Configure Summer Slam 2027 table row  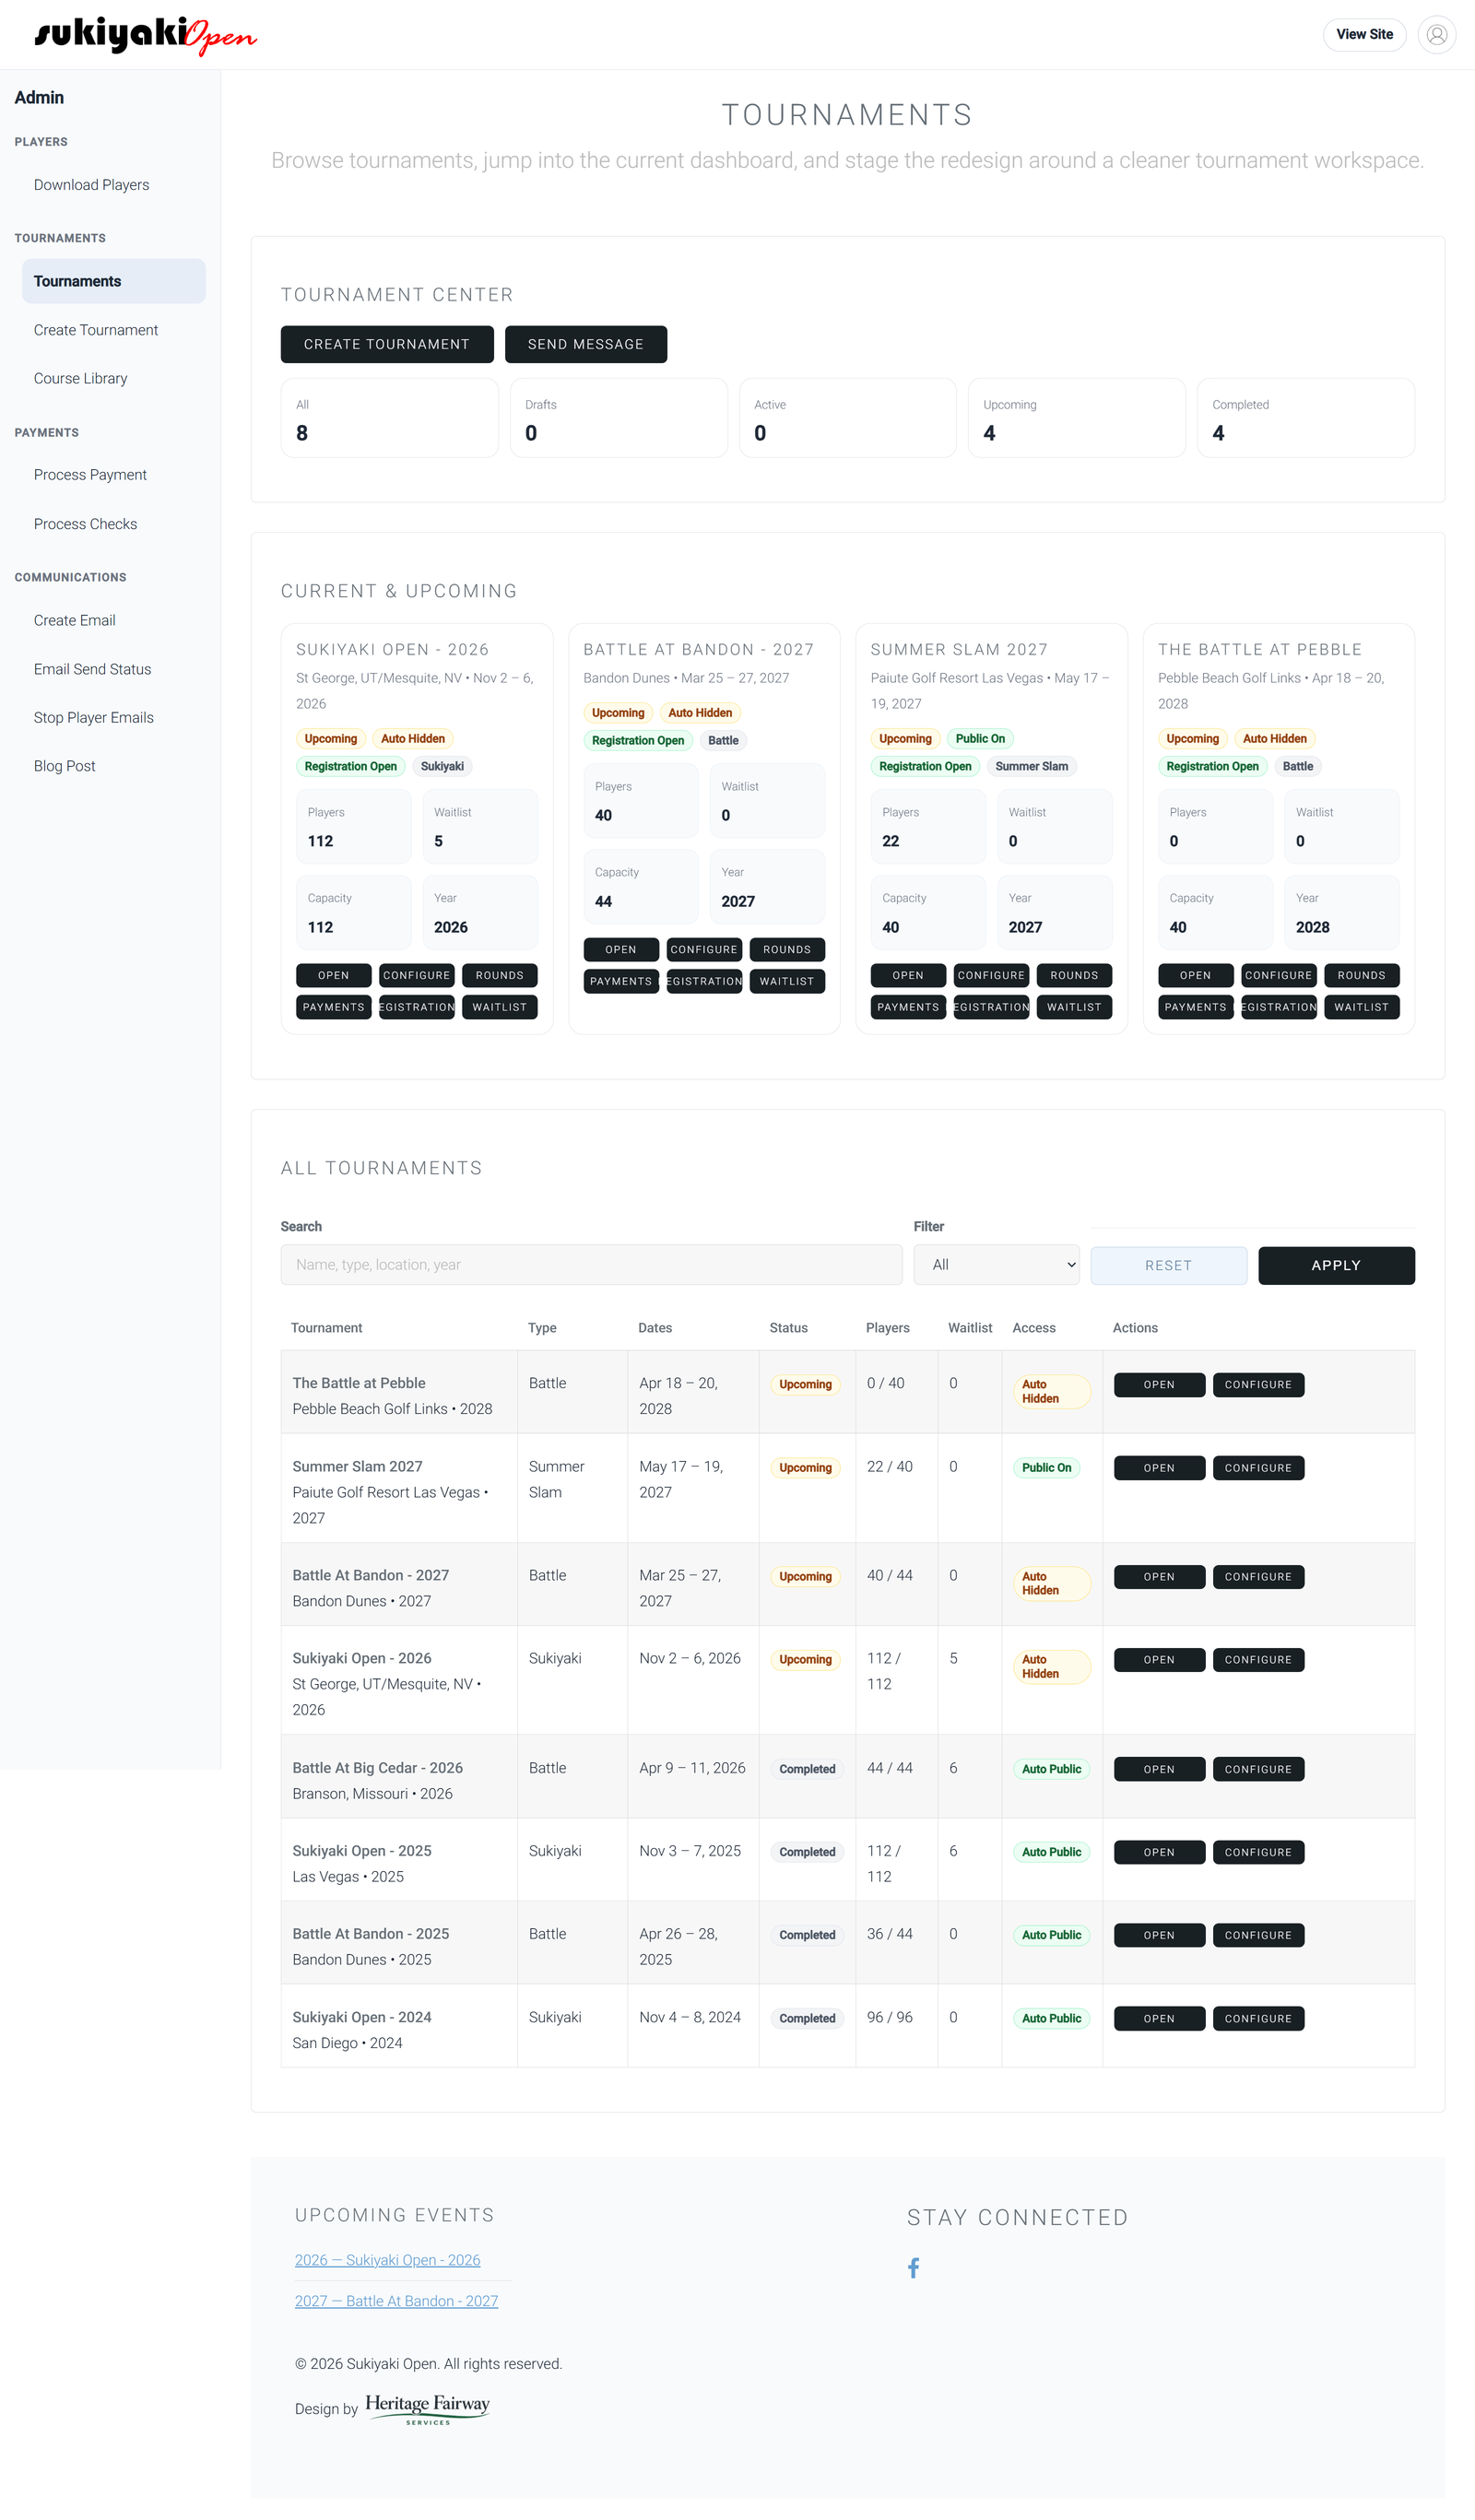click(x=1258, y=1468)
